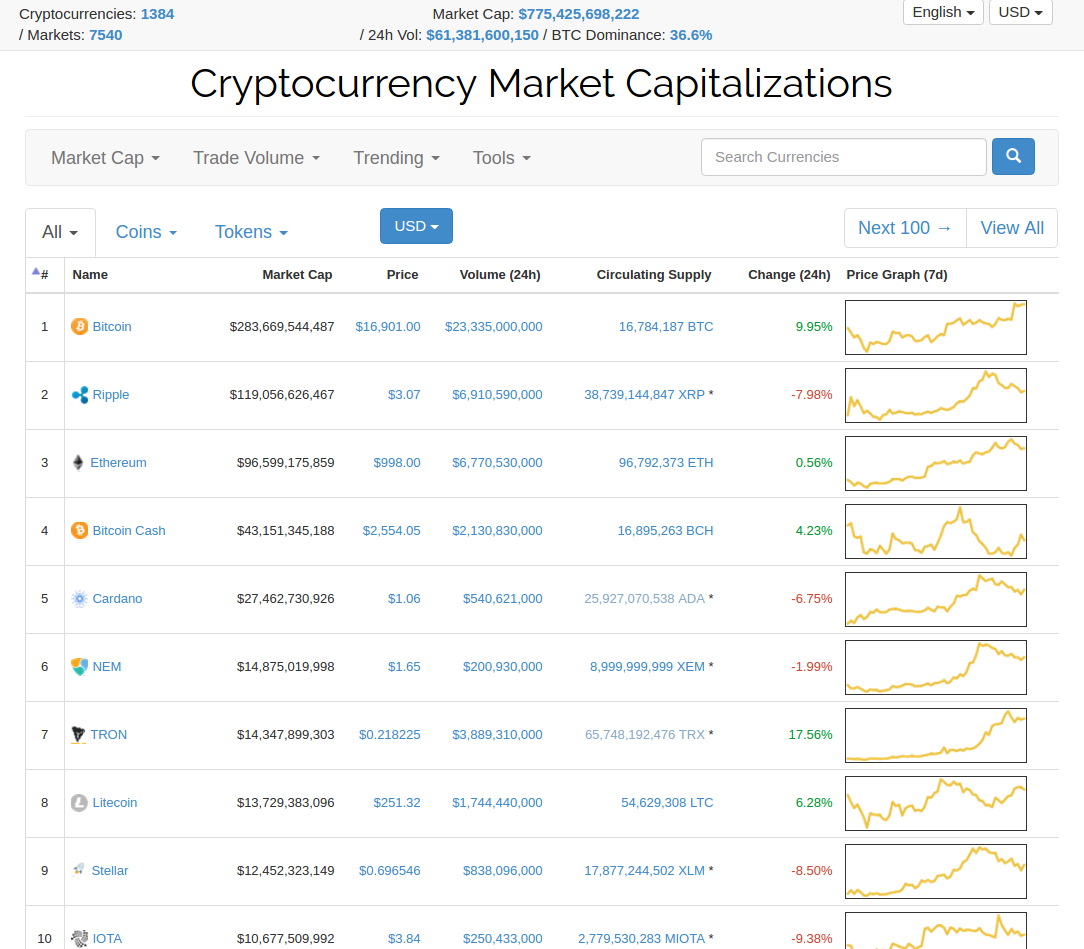Viewport: 1084px width, 949px height.
Task: Open Stellar currency link
Action: click(110, 870)
